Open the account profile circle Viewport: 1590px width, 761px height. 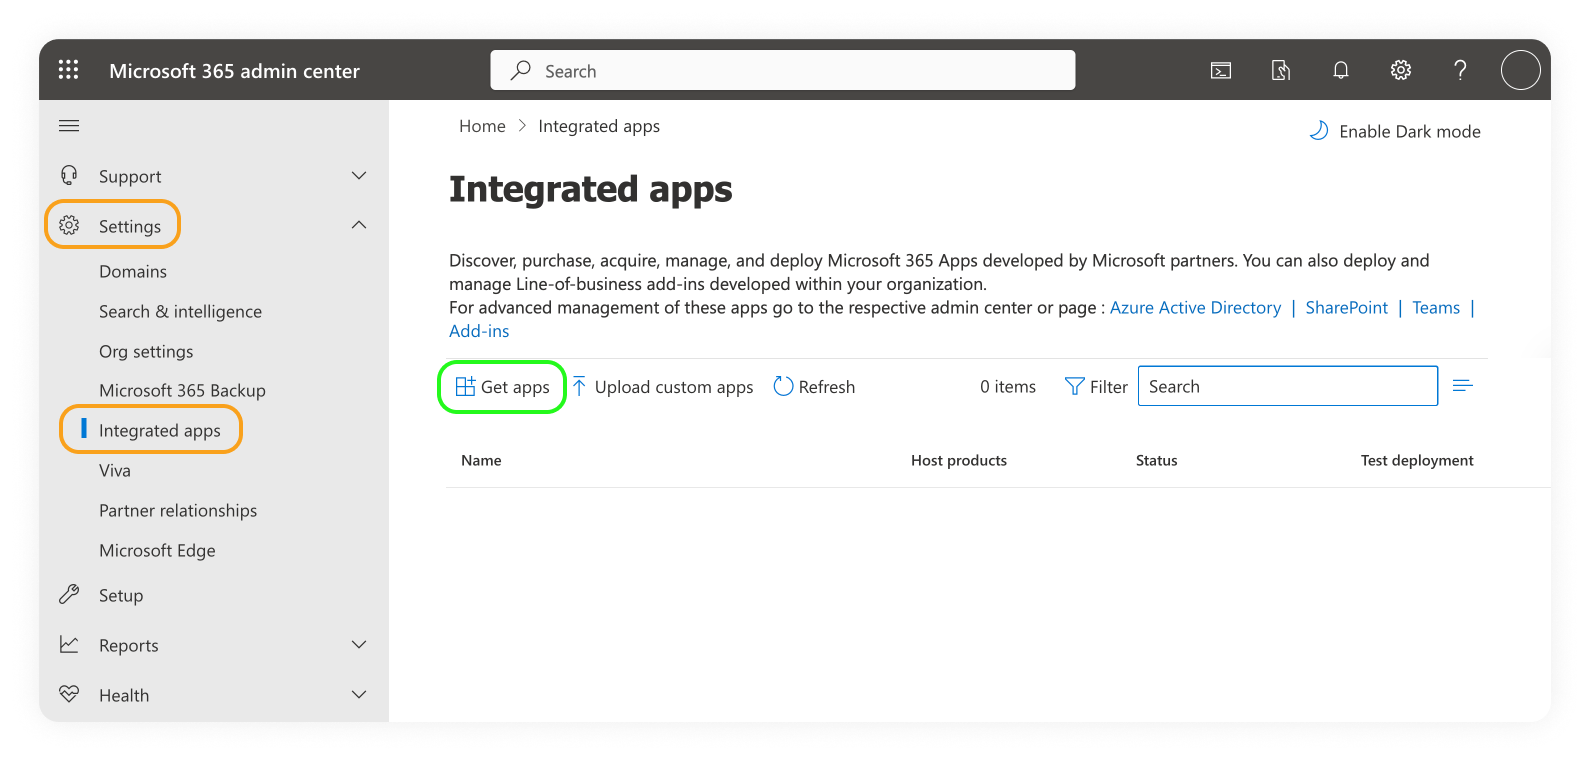1520,70
